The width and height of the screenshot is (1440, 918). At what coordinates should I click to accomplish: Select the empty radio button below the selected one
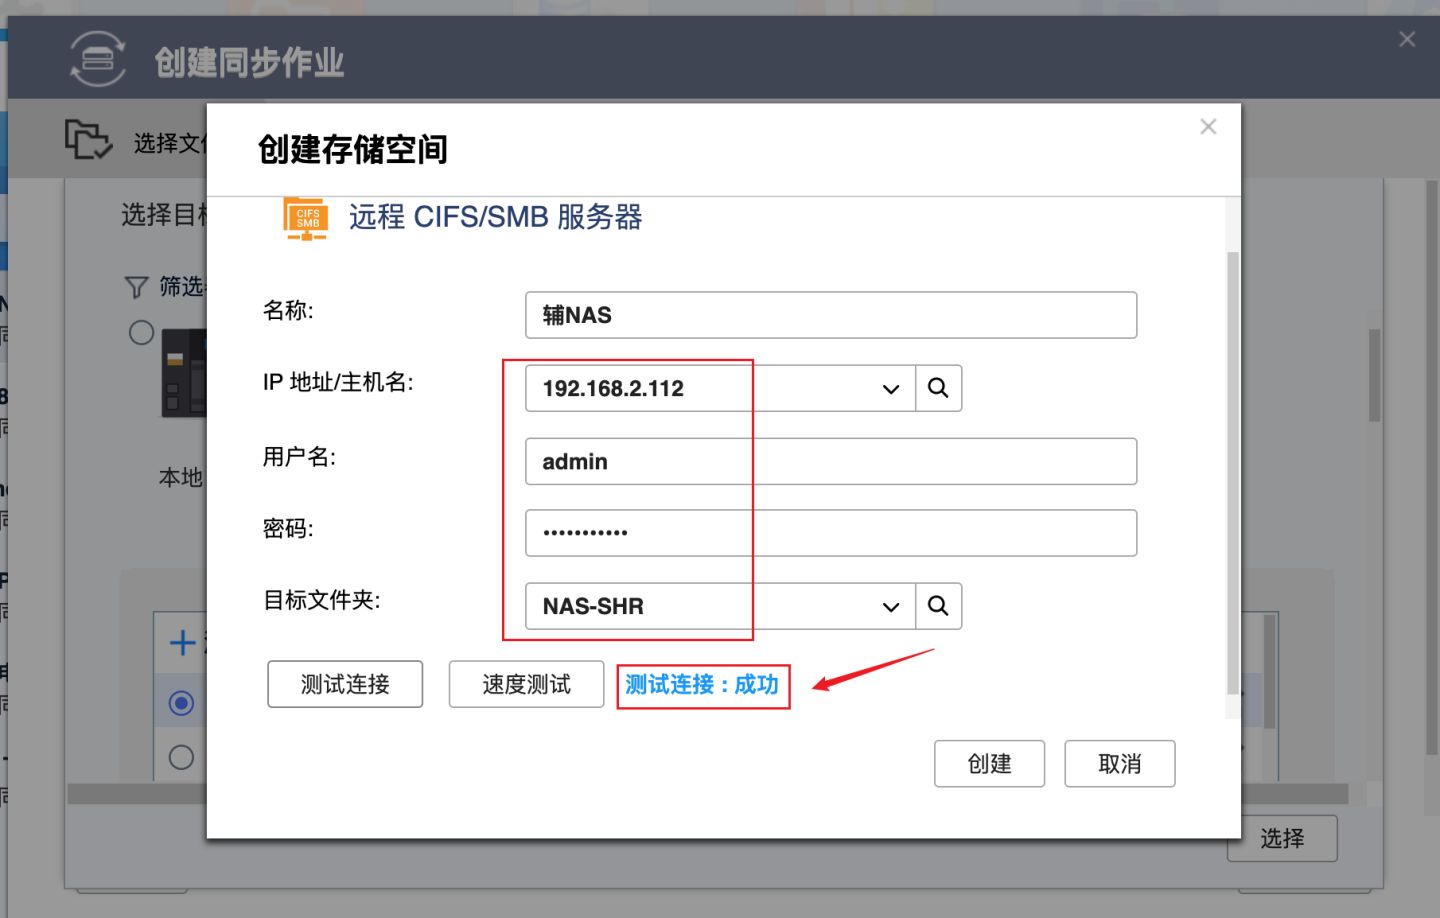click(181, 757)
